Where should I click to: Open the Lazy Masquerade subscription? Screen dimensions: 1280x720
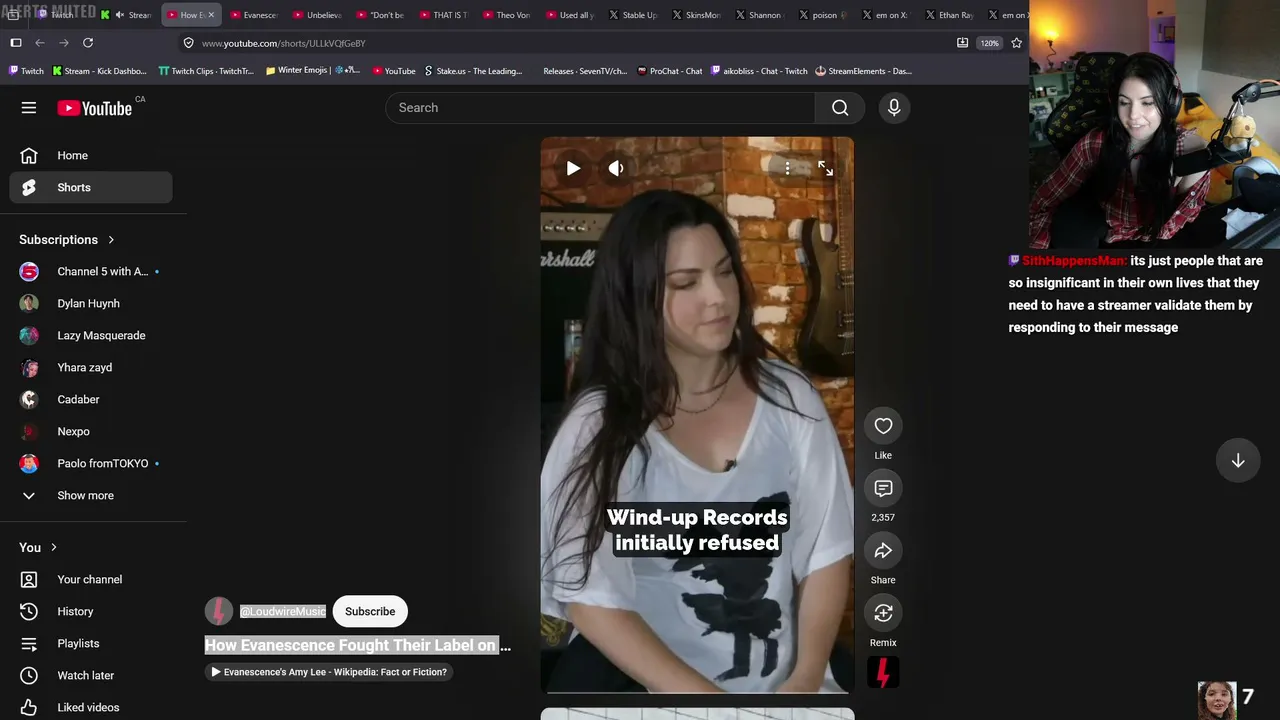point(91,336)
